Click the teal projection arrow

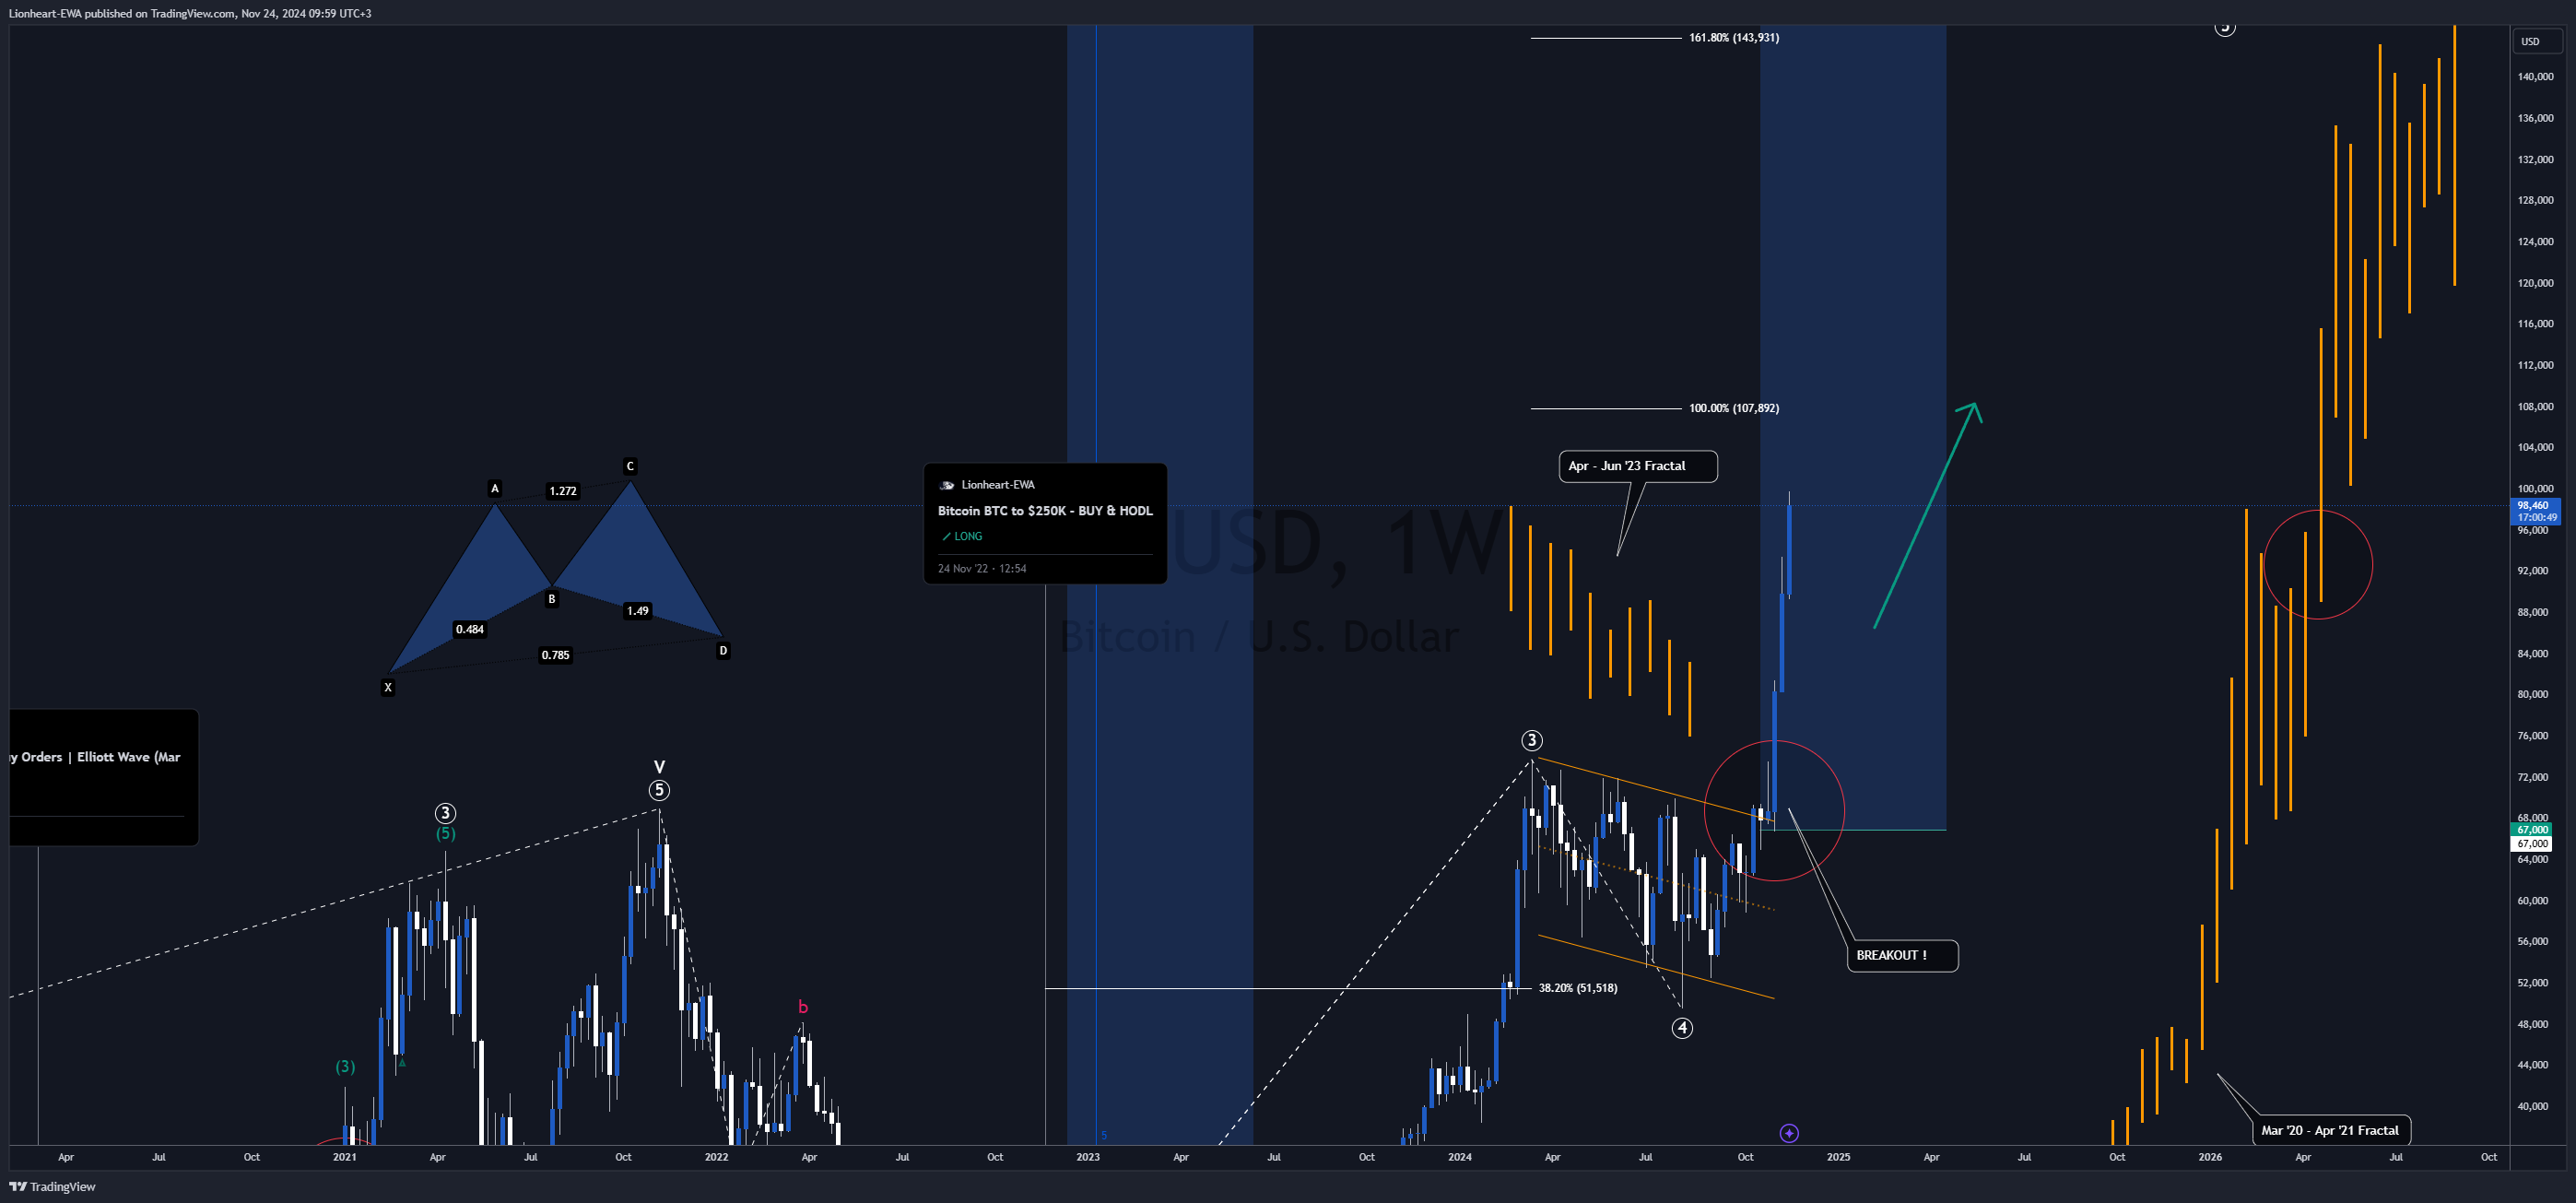coord(1926,515)
